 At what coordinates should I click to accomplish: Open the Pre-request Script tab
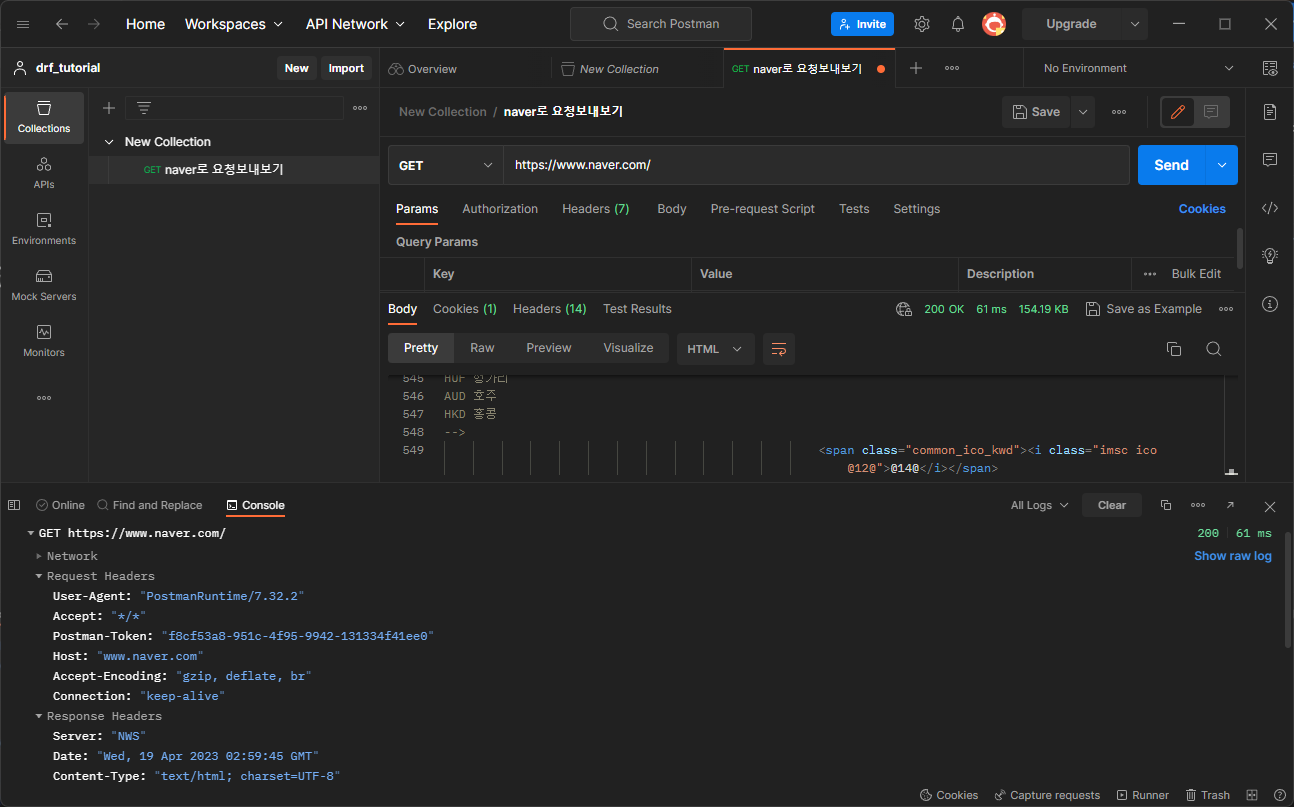point(763,209)
